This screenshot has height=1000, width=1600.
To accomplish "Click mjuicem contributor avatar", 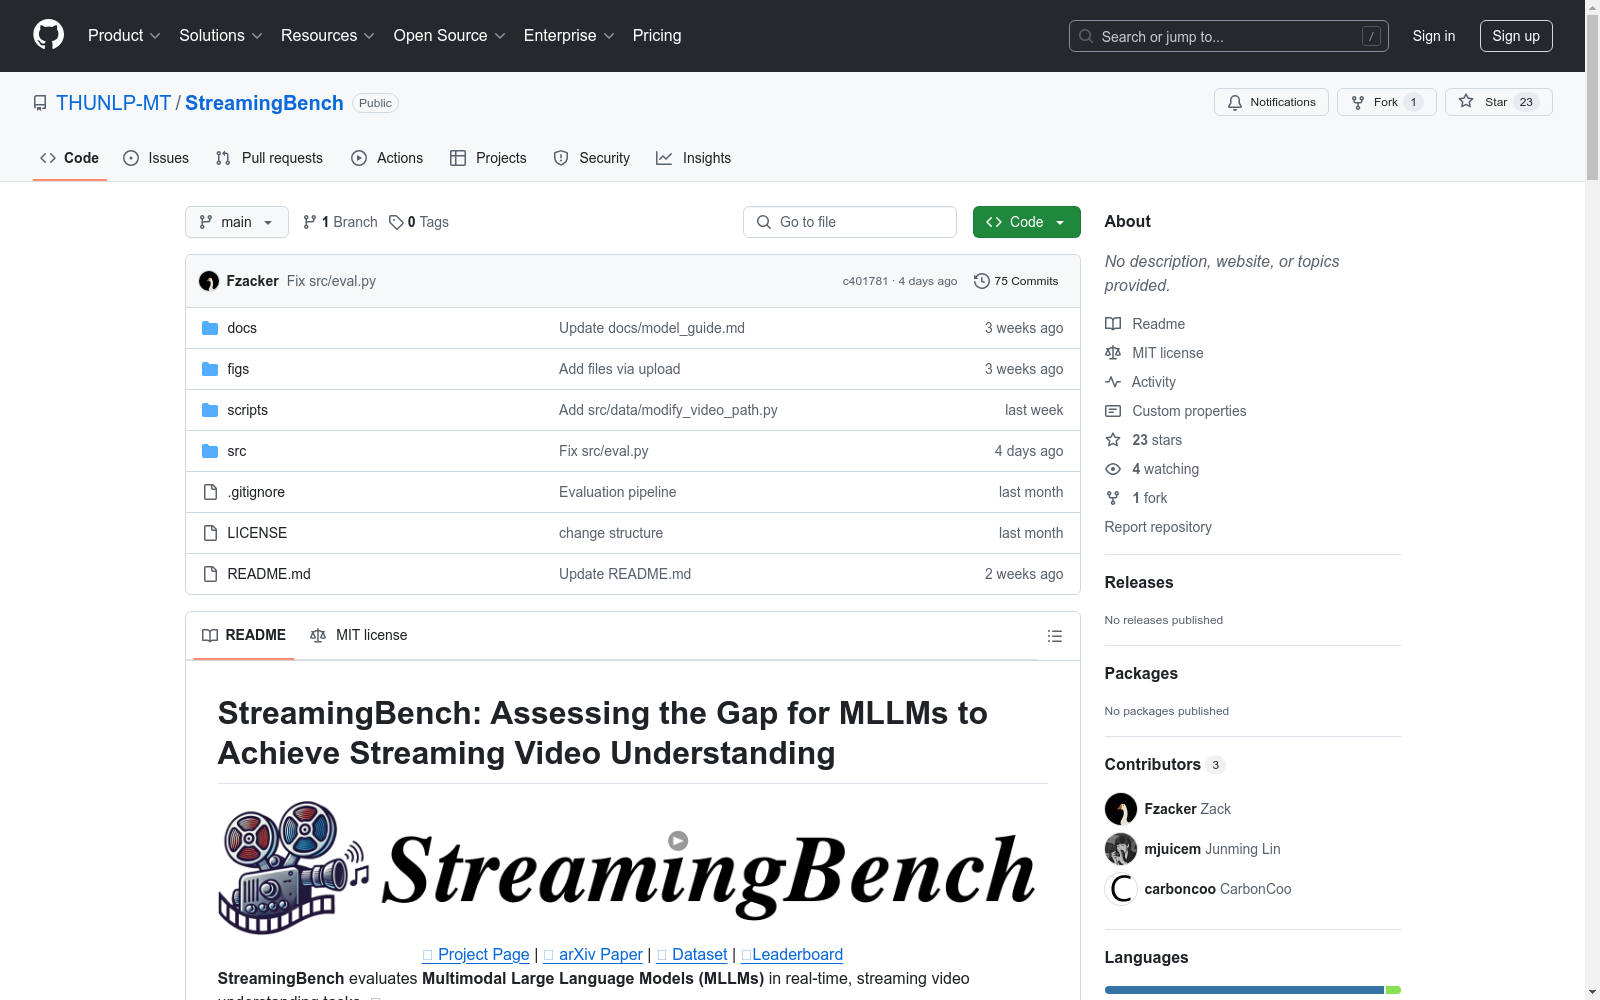I will [1121, 849].
